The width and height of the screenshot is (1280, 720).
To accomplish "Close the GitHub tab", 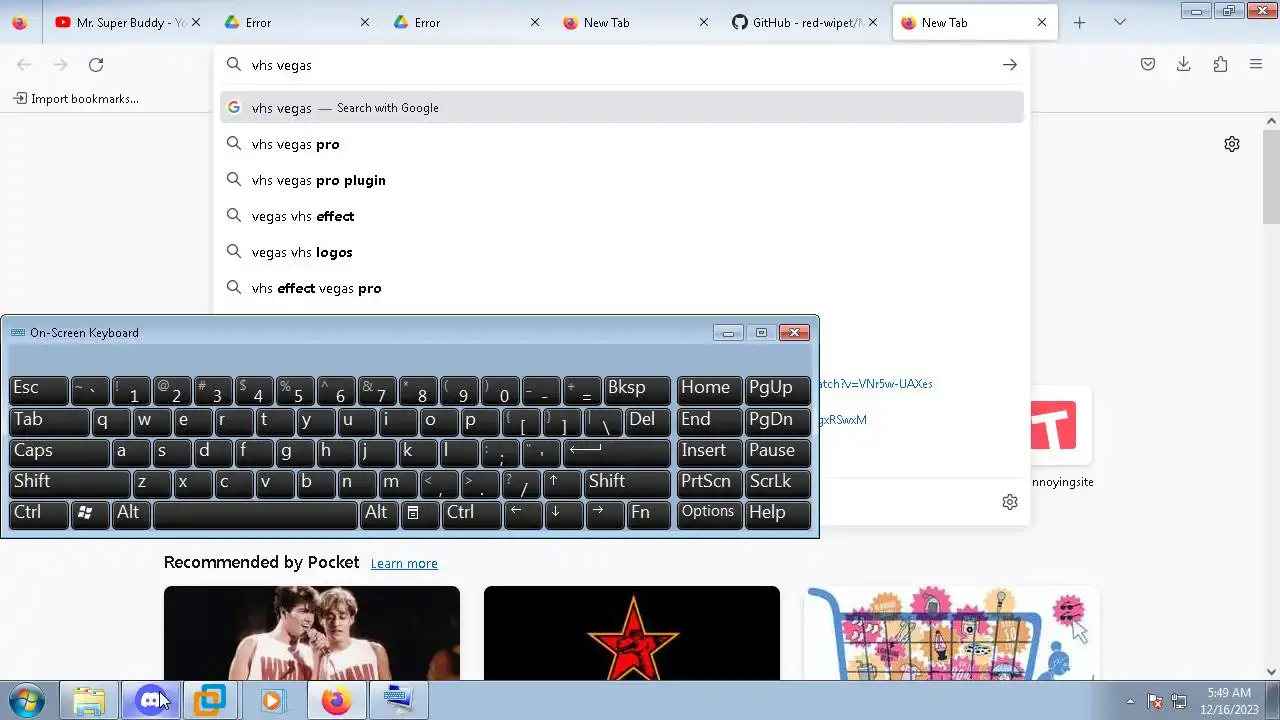I will (873, 22).
